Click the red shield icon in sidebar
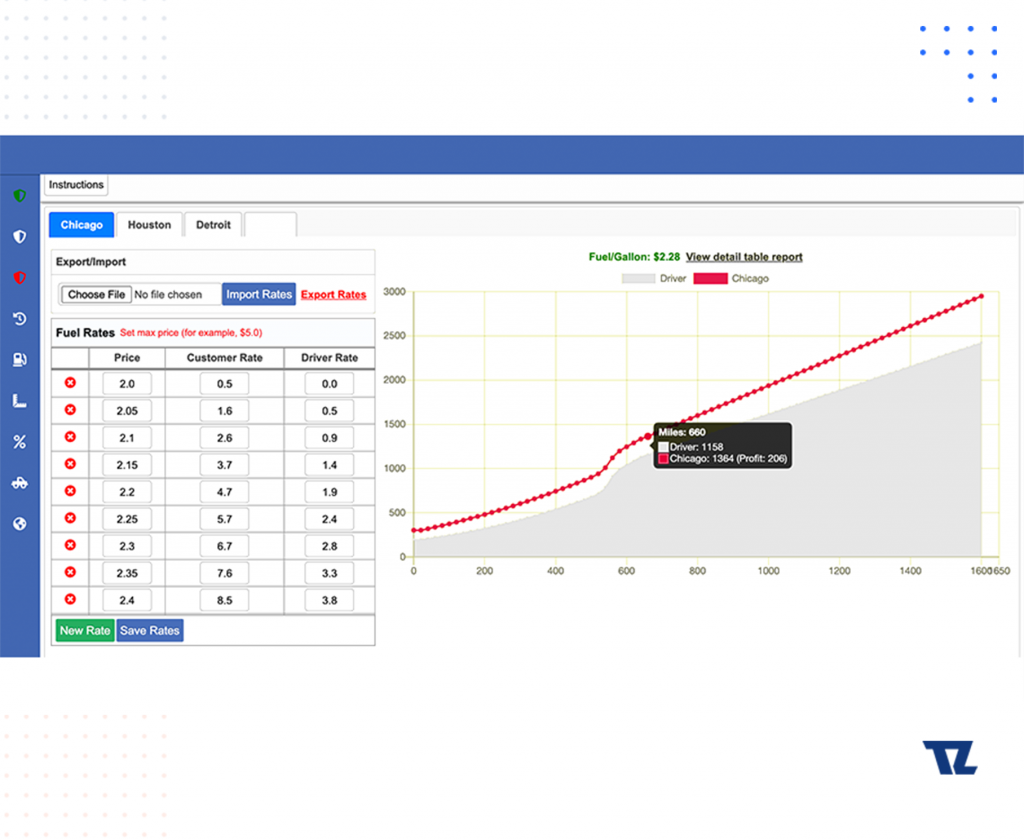The height and width of the screenshot is (840, 1024). point(19,277)
